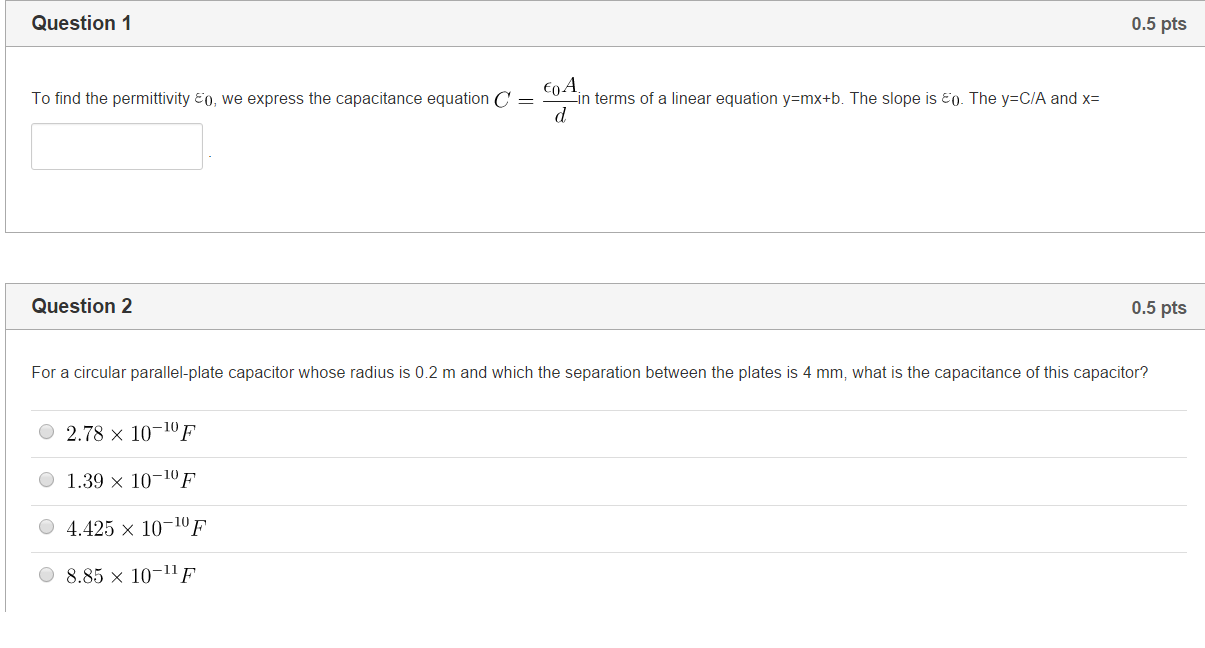Click the capacitance formula fraction ε₀A over d

561,100
